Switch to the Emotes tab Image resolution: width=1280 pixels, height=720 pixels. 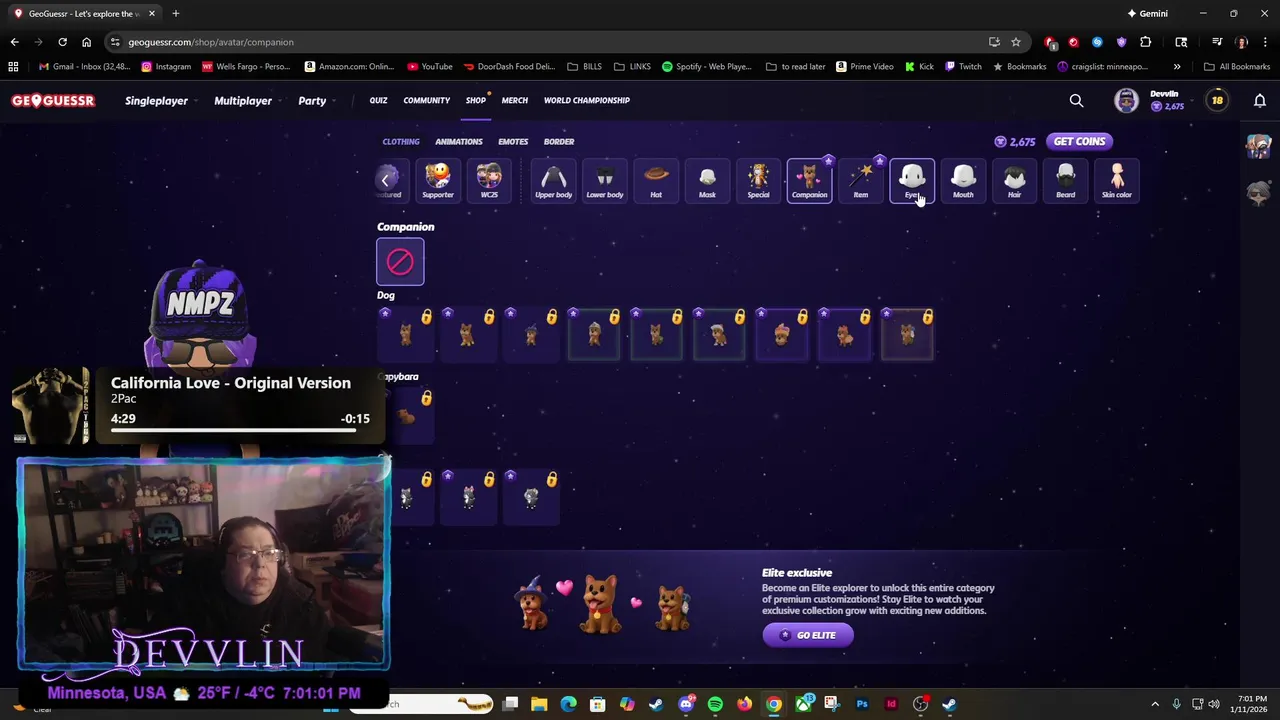click(513, 142)
